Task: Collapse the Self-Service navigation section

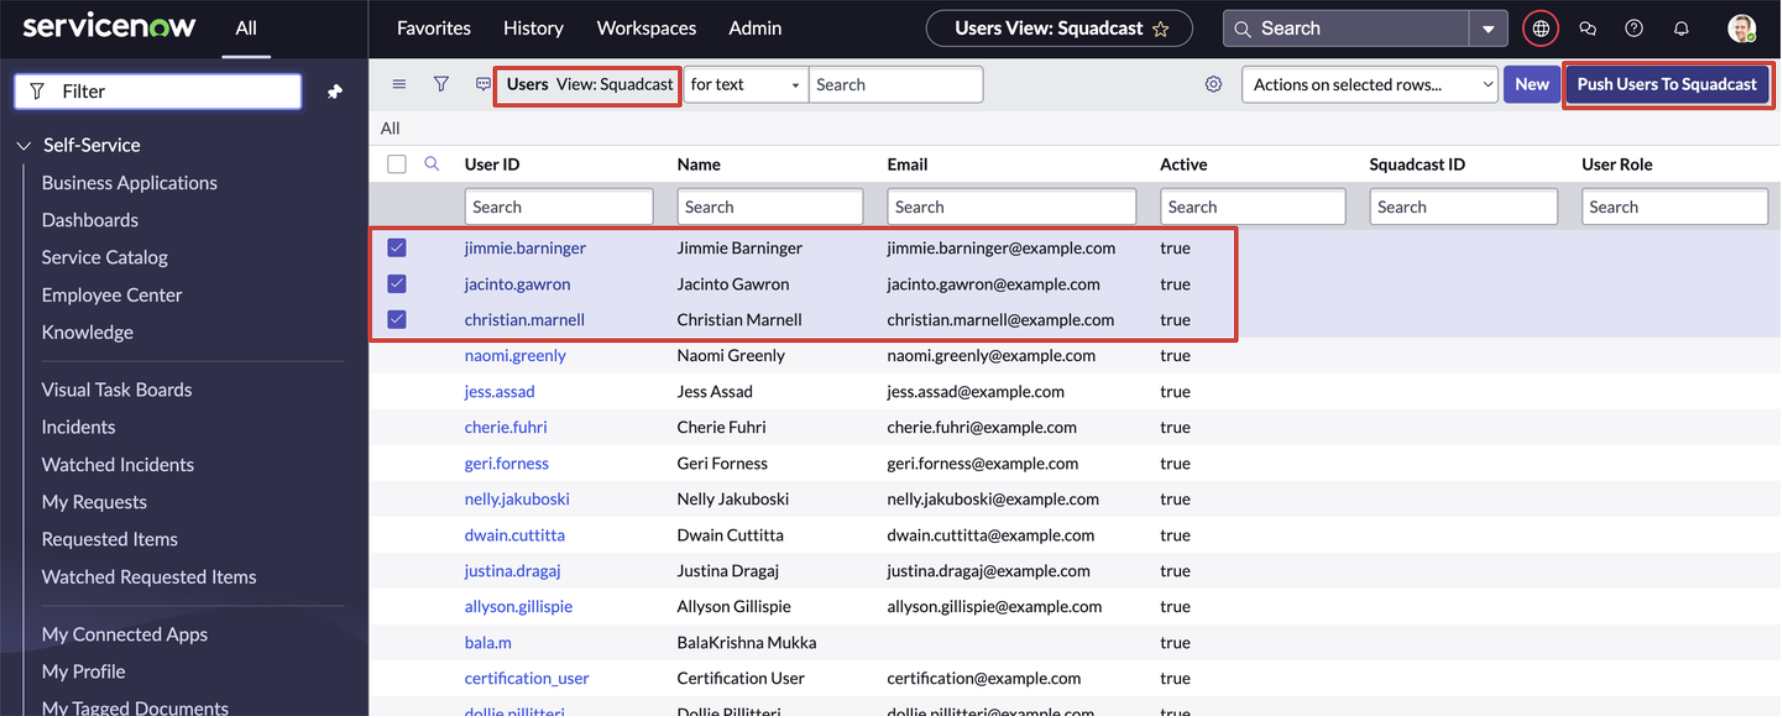Action: click(x=24, y=146)
